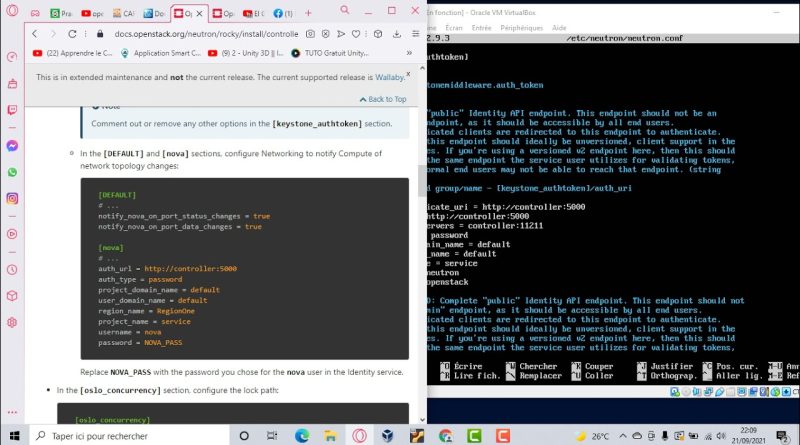The image size is (800, 445).
Task: Open the VirtualBox taskbar icon
Action: pyautogui.click(x=388, y=436)
